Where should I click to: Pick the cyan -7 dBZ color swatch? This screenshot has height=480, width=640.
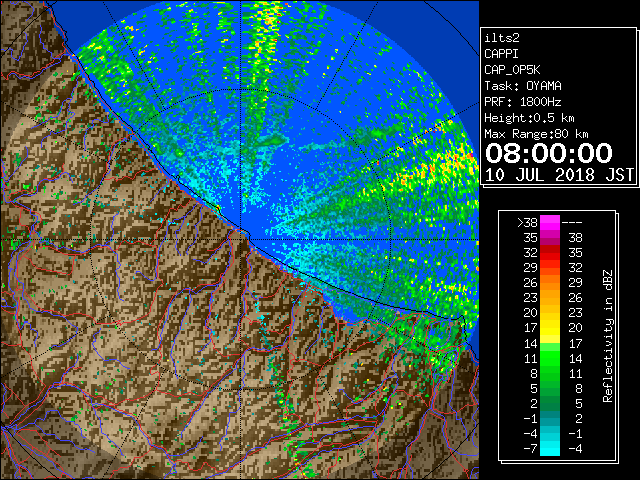pos(550,448)
